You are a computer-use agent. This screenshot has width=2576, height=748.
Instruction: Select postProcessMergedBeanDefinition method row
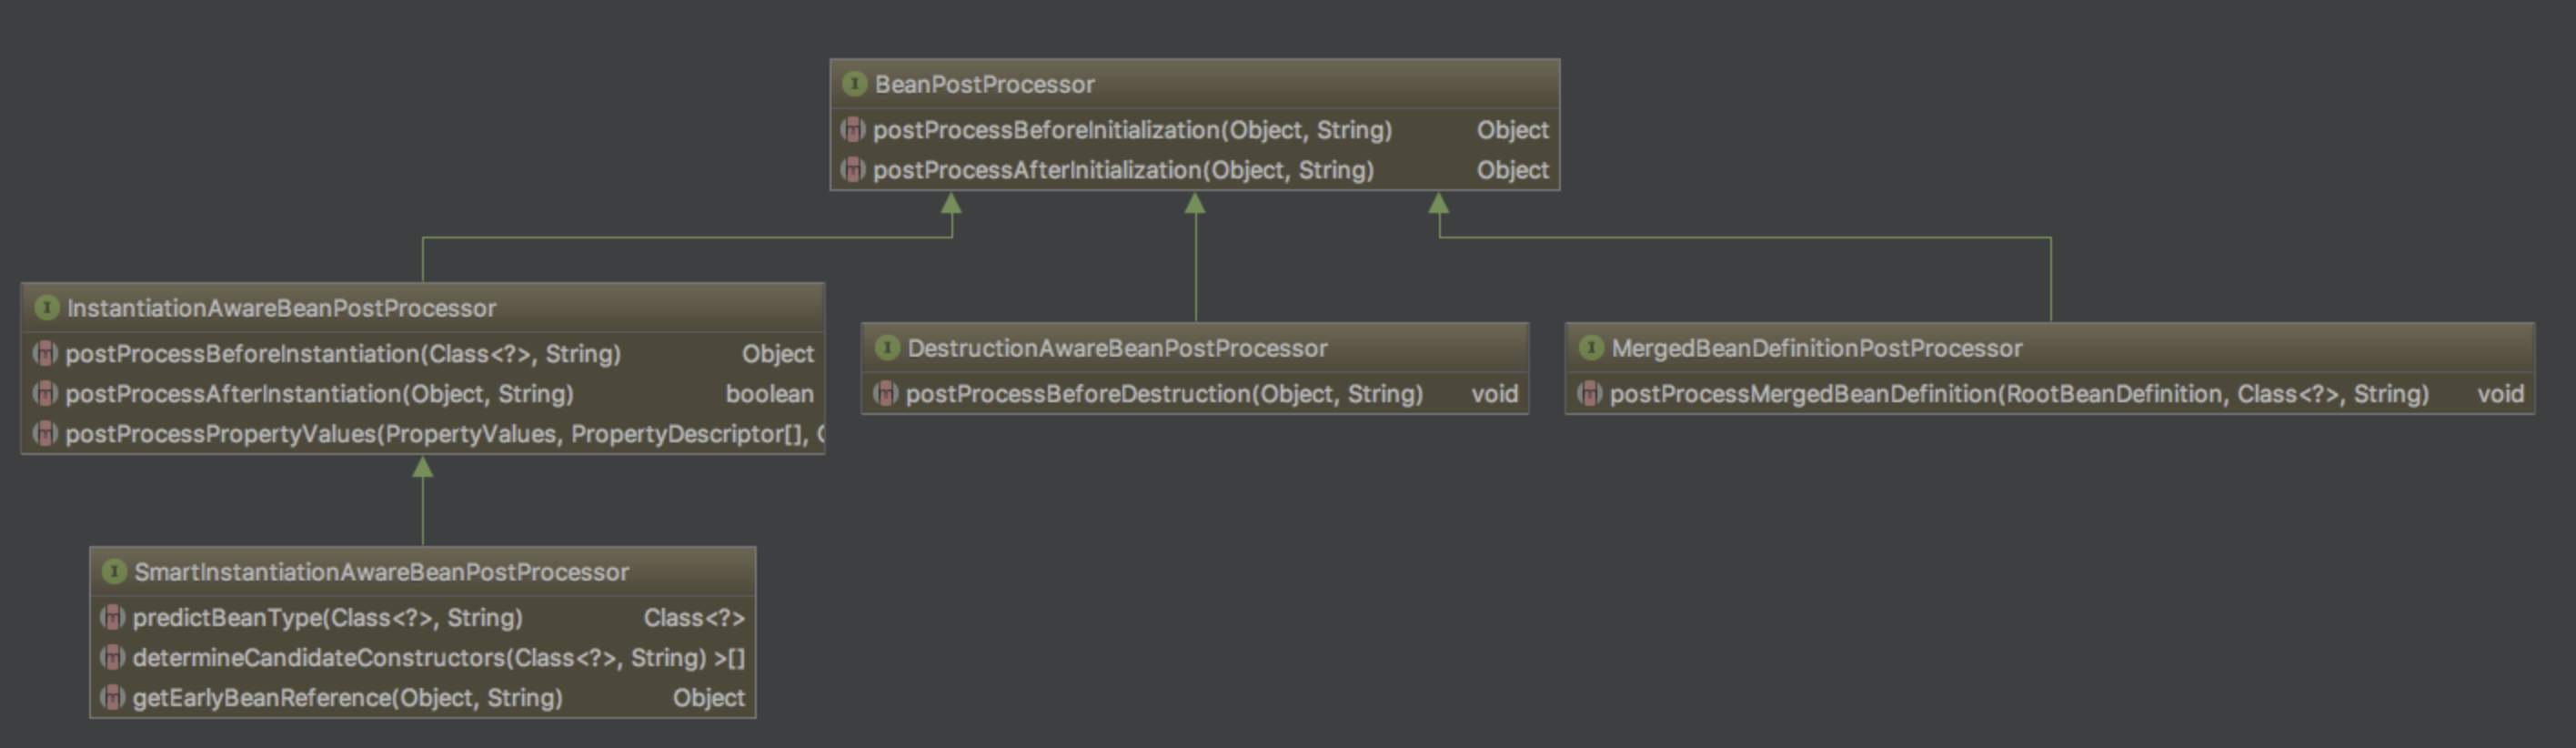(2049, 394)
